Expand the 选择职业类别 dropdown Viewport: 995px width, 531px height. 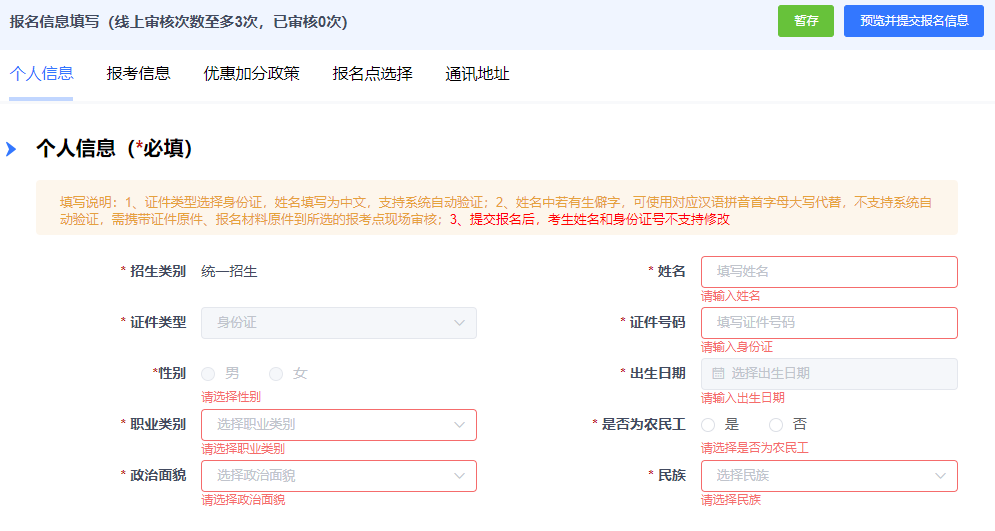pos(339,425)
